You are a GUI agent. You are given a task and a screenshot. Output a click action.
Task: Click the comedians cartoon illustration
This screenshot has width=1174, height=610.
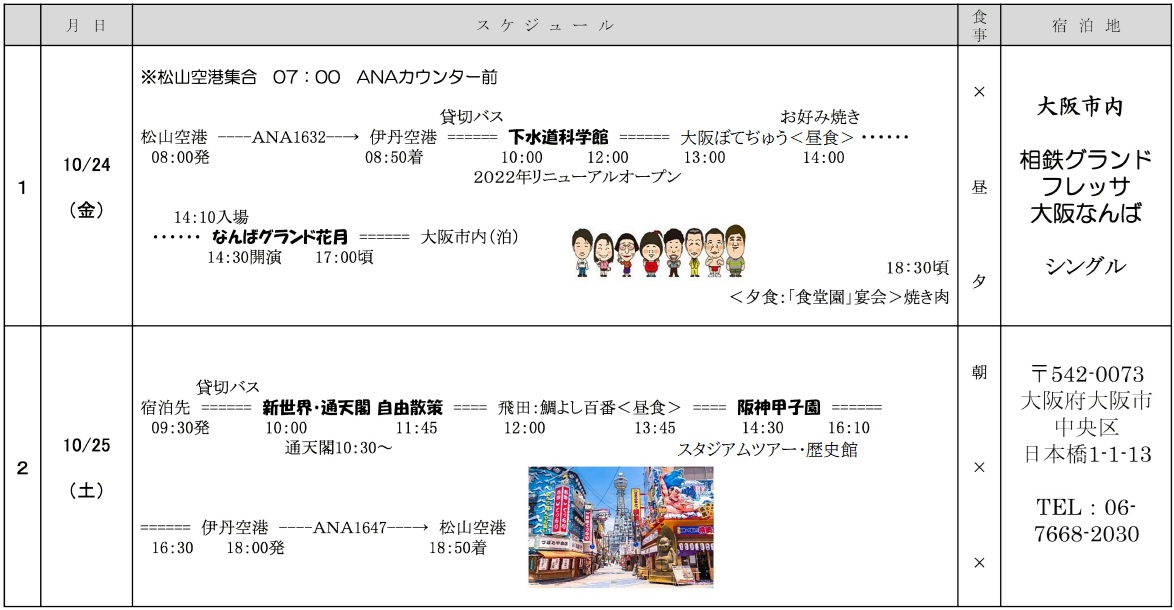pyautogui.click(x=659, y=252)
